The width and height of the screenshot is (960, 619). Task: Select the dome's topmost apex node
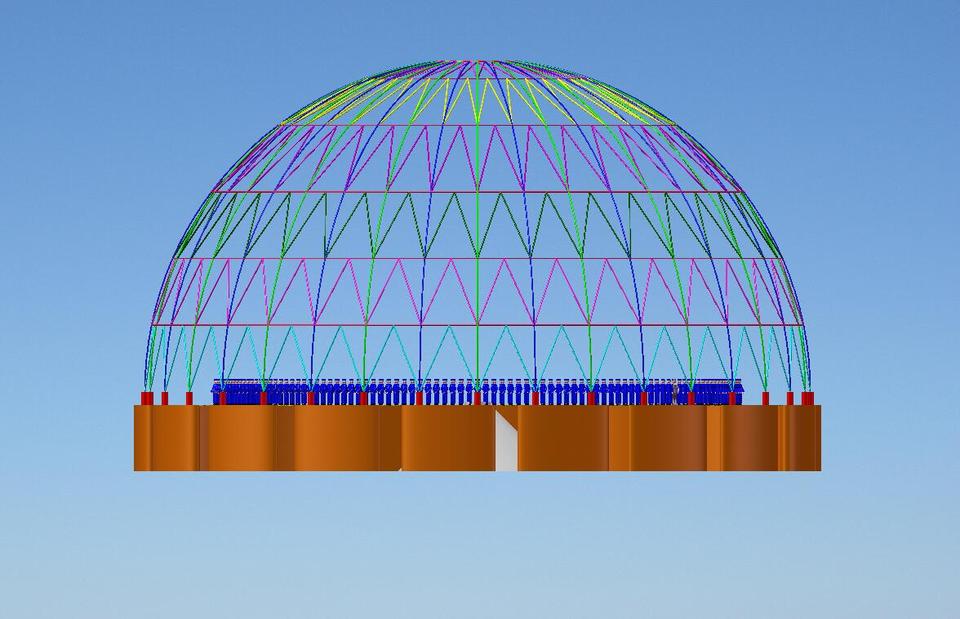click(x=480, y=62)
